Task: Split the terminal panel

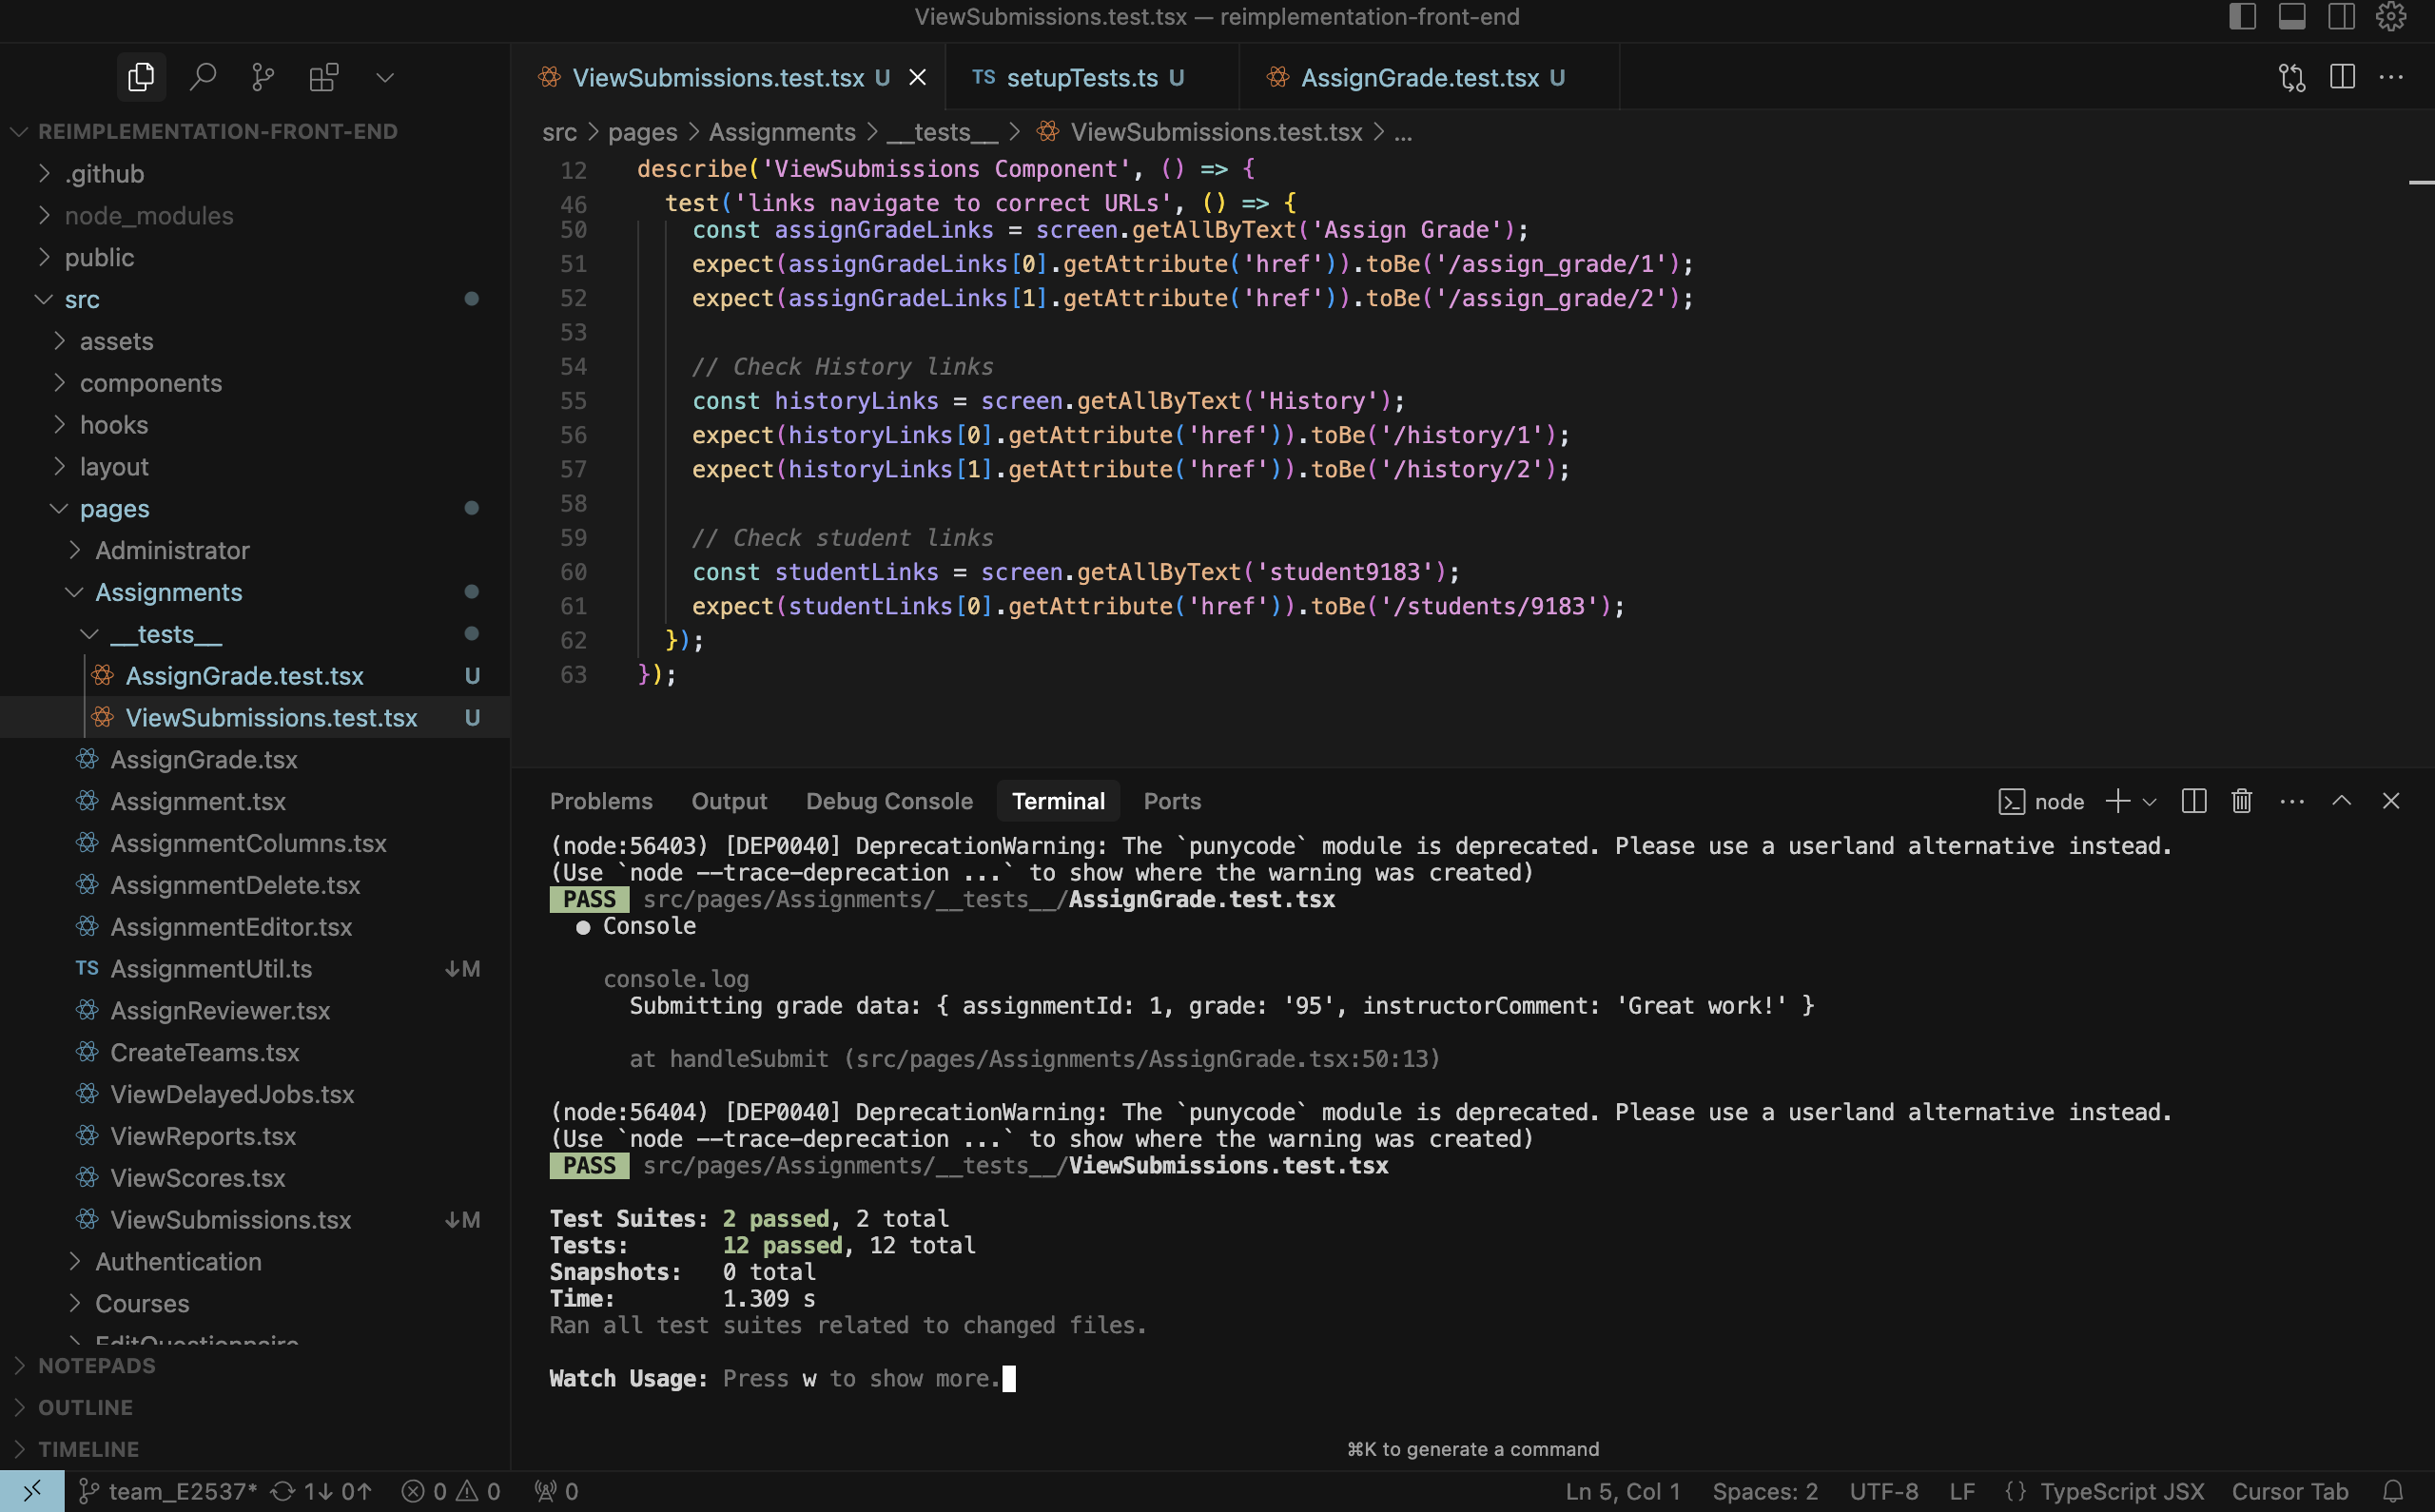Action: [x=2193, y=801]
